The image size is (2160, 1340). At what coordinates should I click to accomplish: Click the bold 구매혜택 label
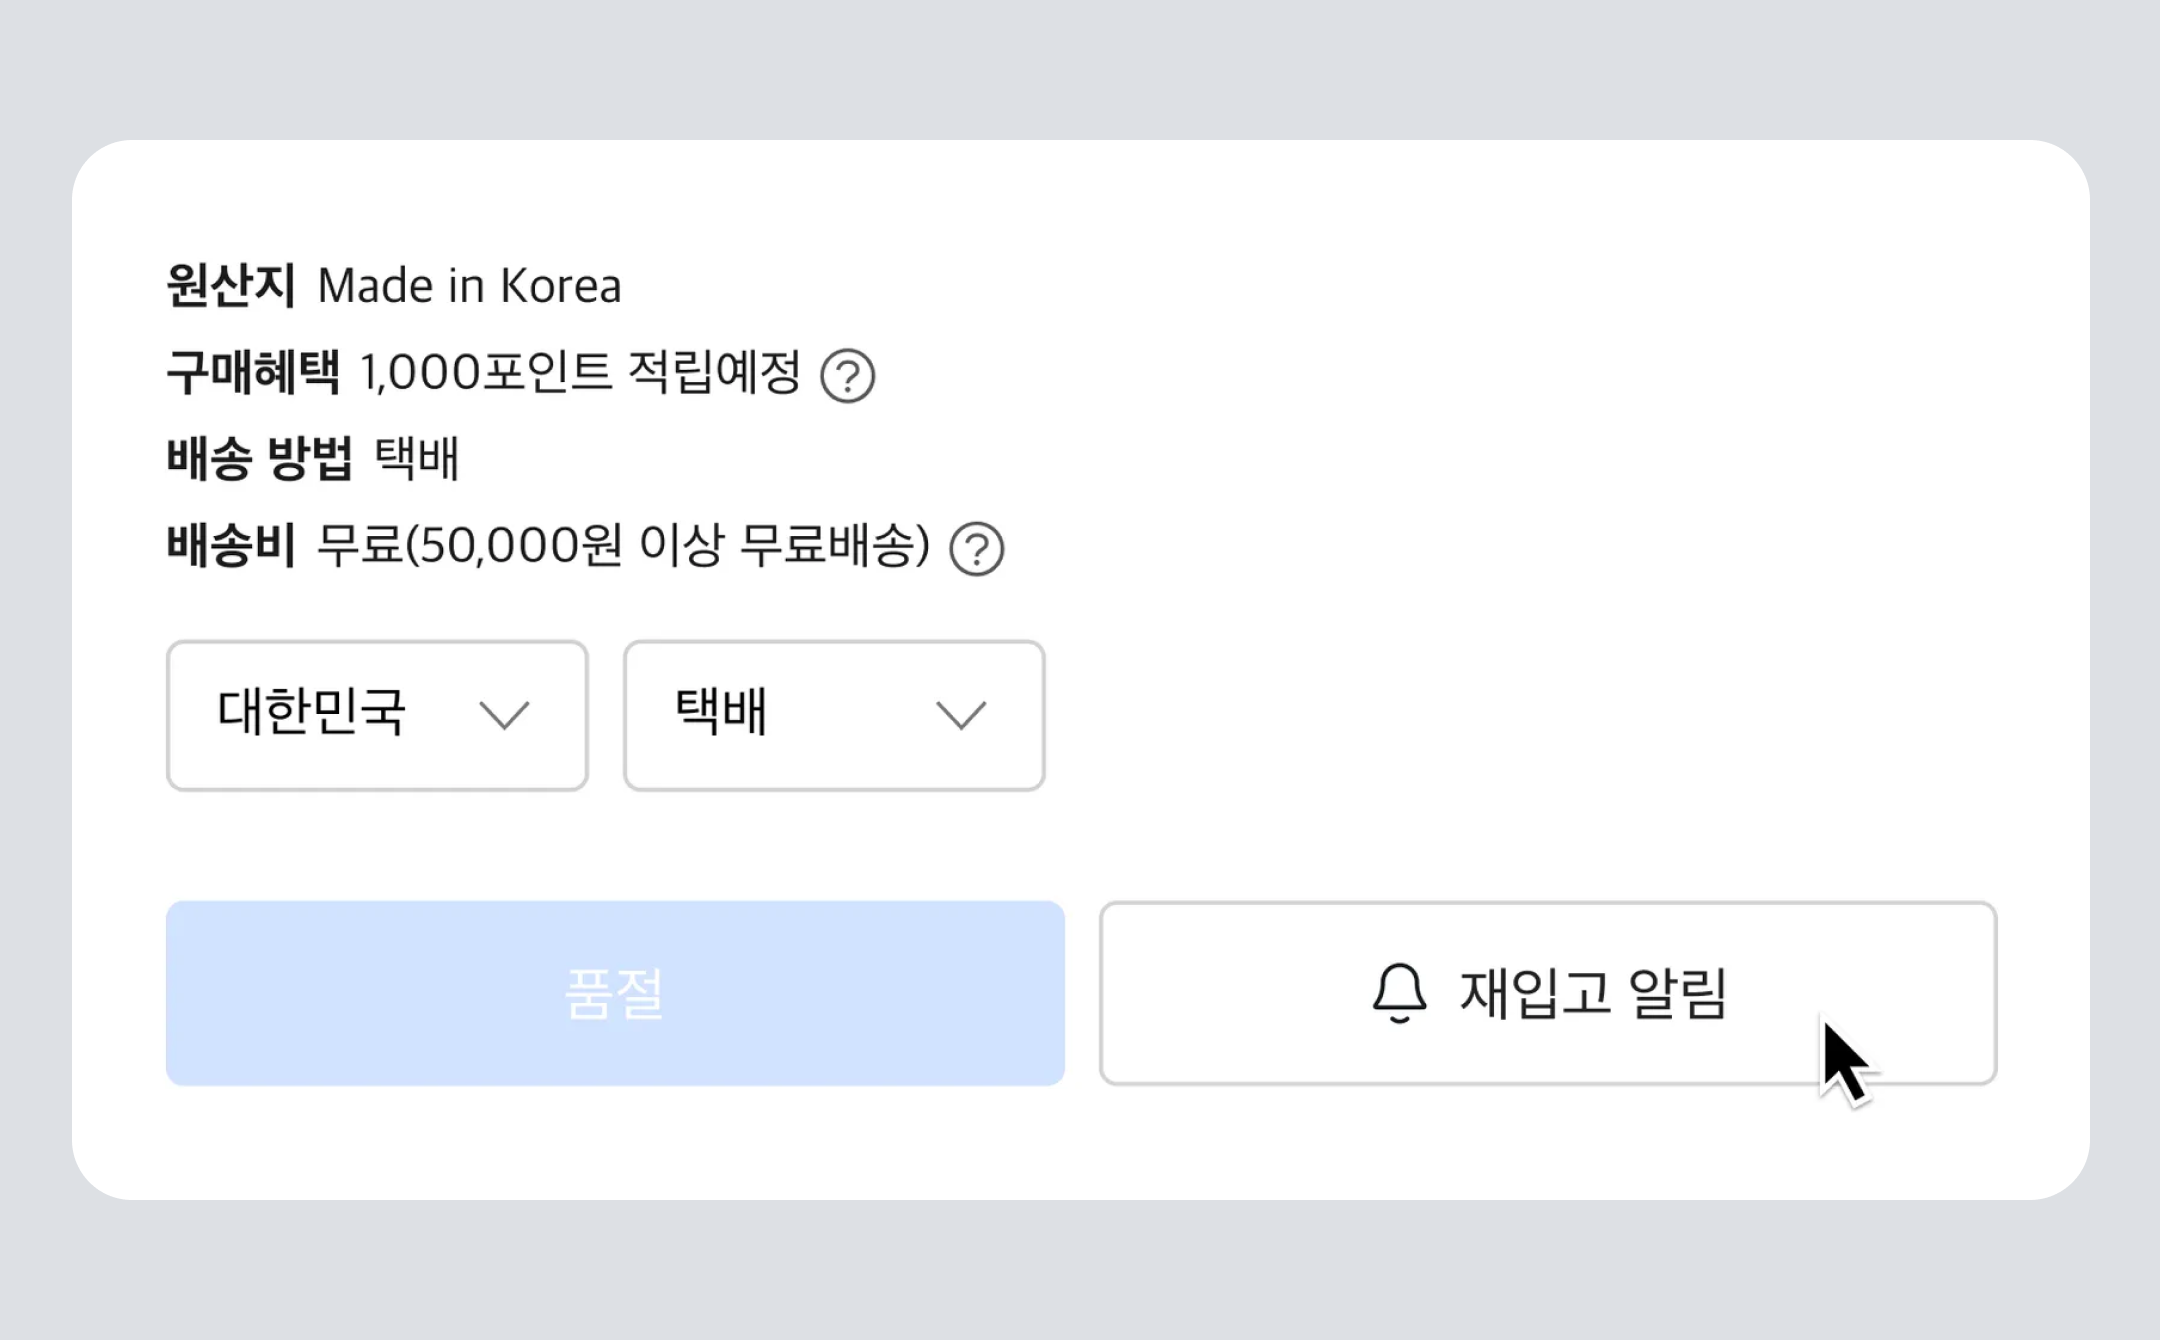[x=253, y=373]
